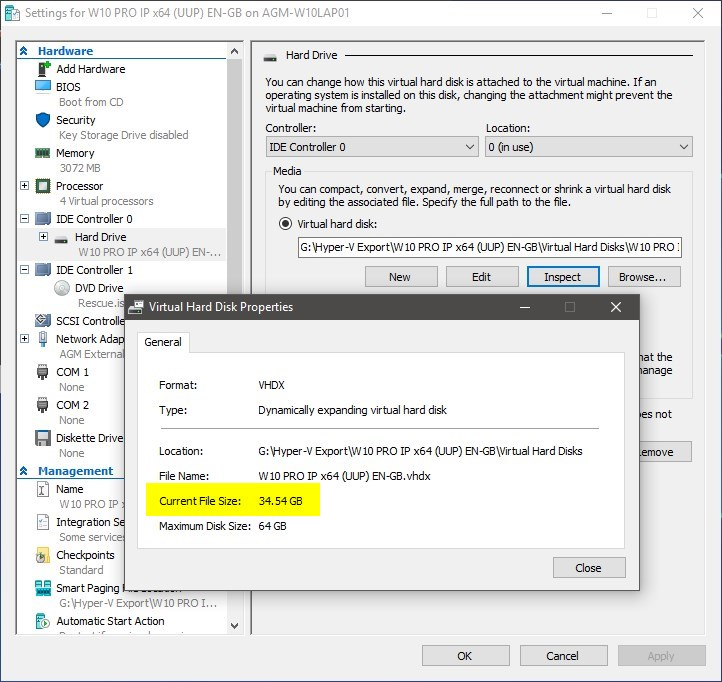Click the Automatic Start Action icon
This screenshot has height=682, width=722.
pyautogui.click(x=42, y=621)
